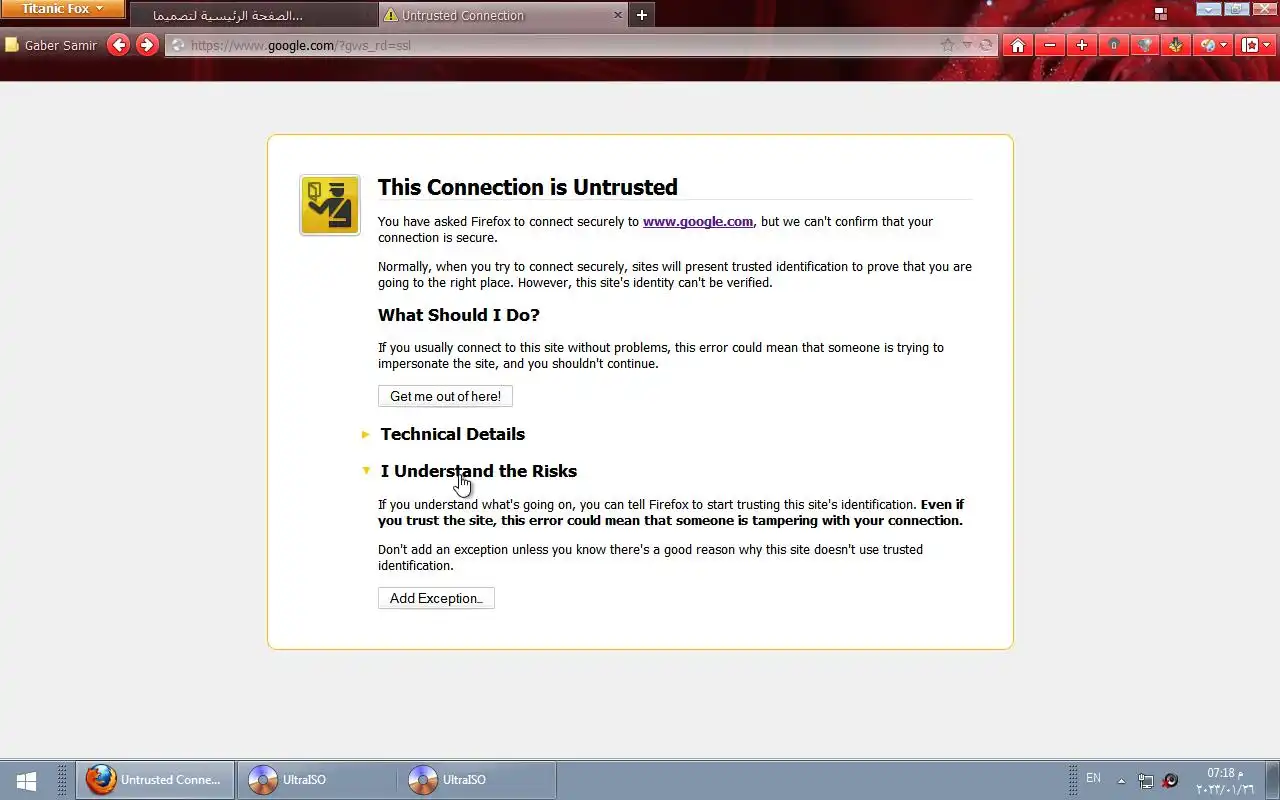The width and height of the screenshot is (1280, 800).
Task: Expand the palette button dropdown arrow
Action: point(1224,45)
